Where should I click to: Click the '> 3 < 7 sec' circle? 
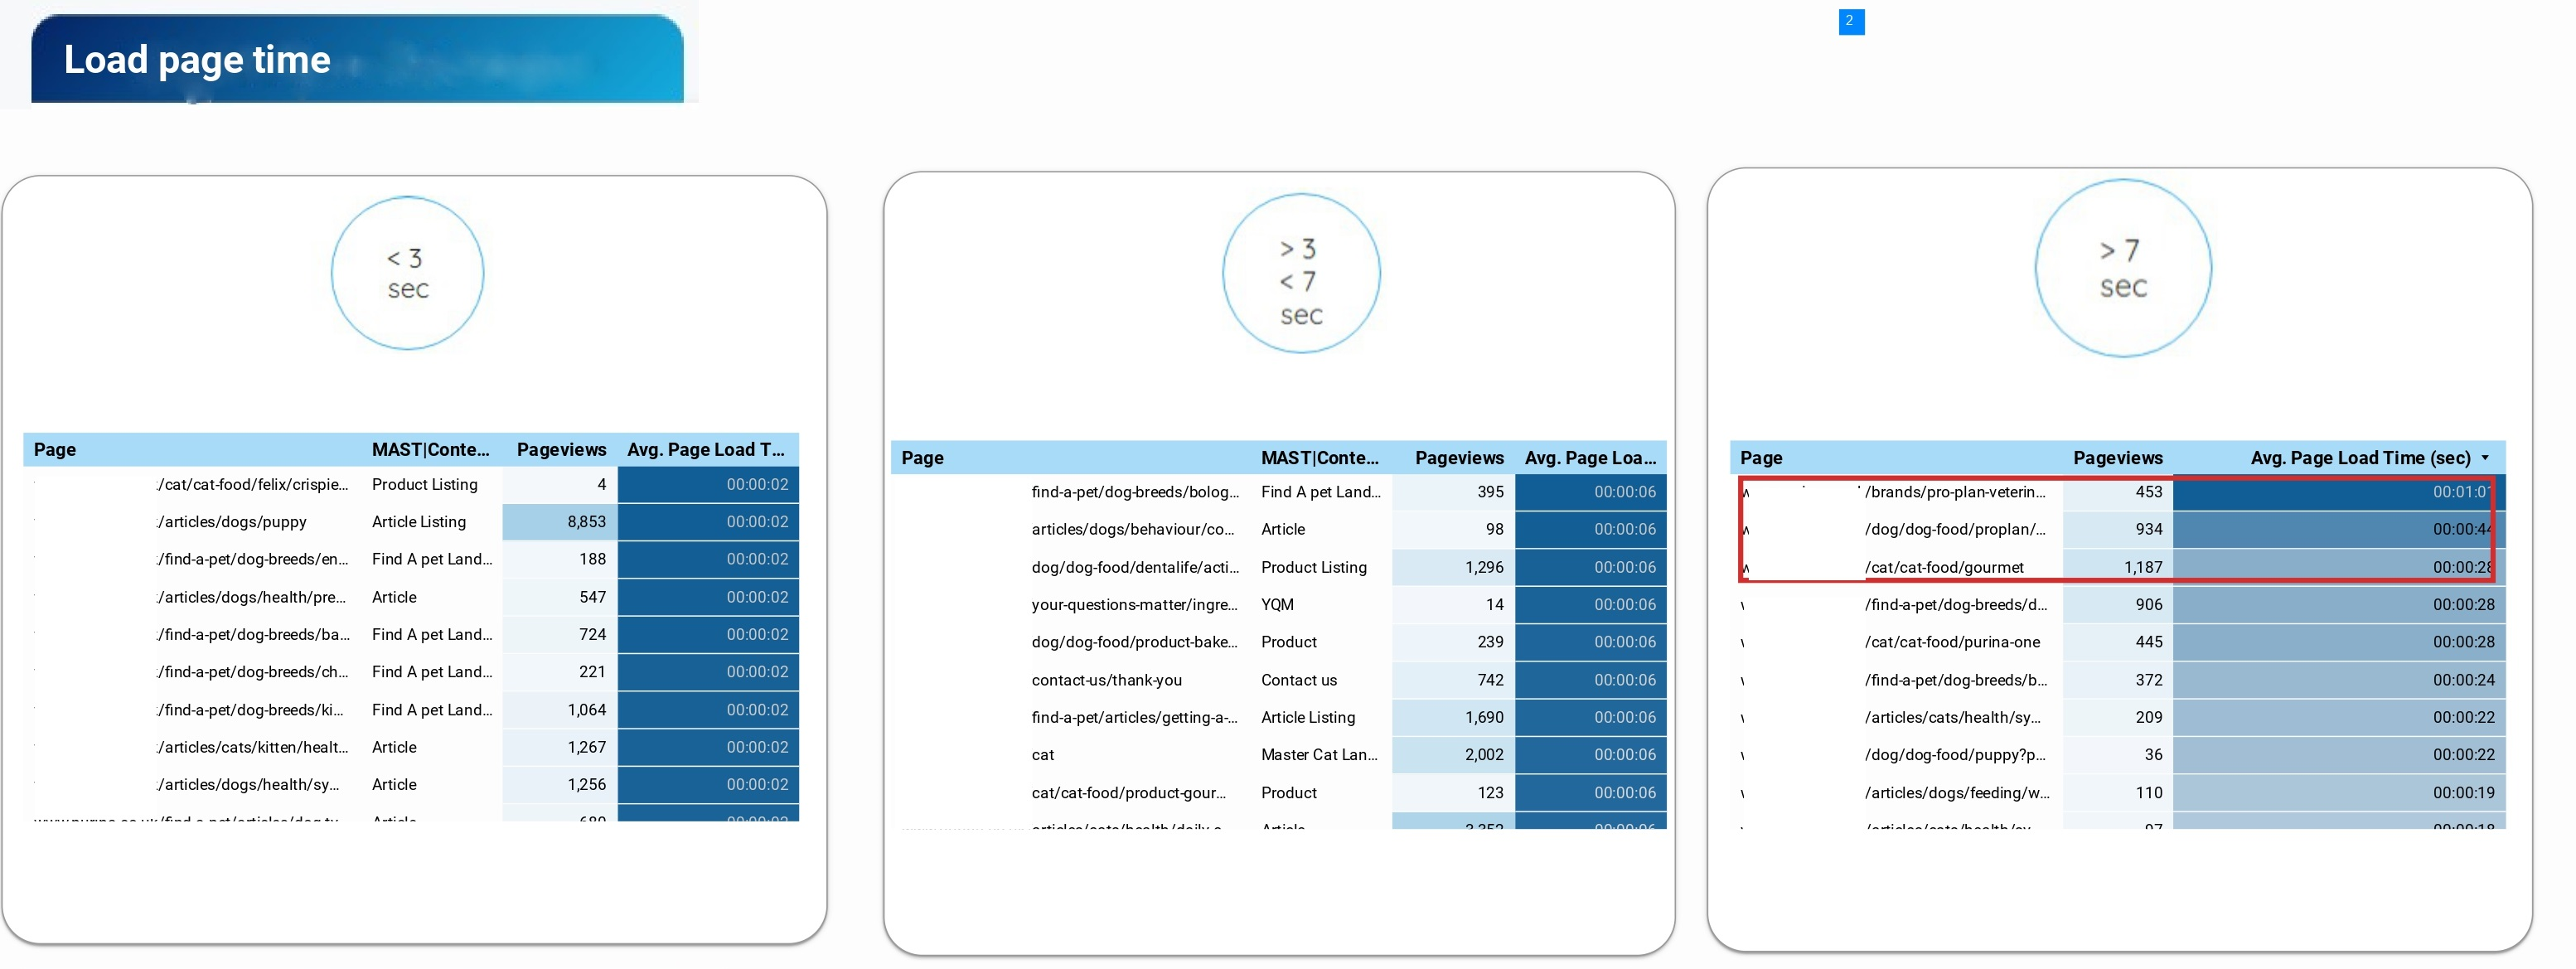point(1301,273)
